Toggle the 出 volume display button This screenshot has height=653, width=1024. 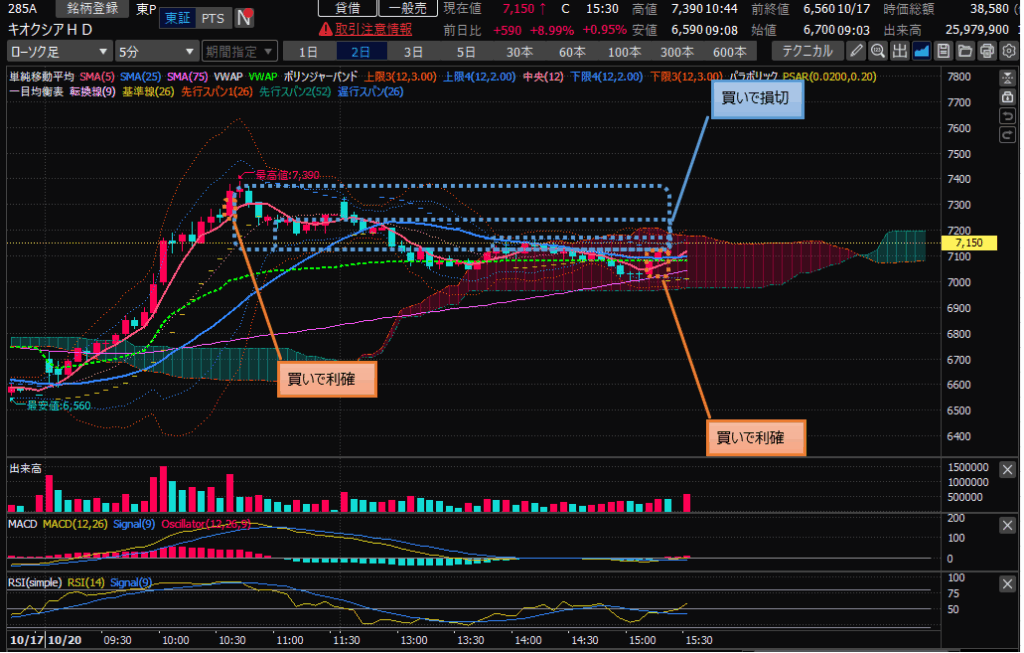900,50
